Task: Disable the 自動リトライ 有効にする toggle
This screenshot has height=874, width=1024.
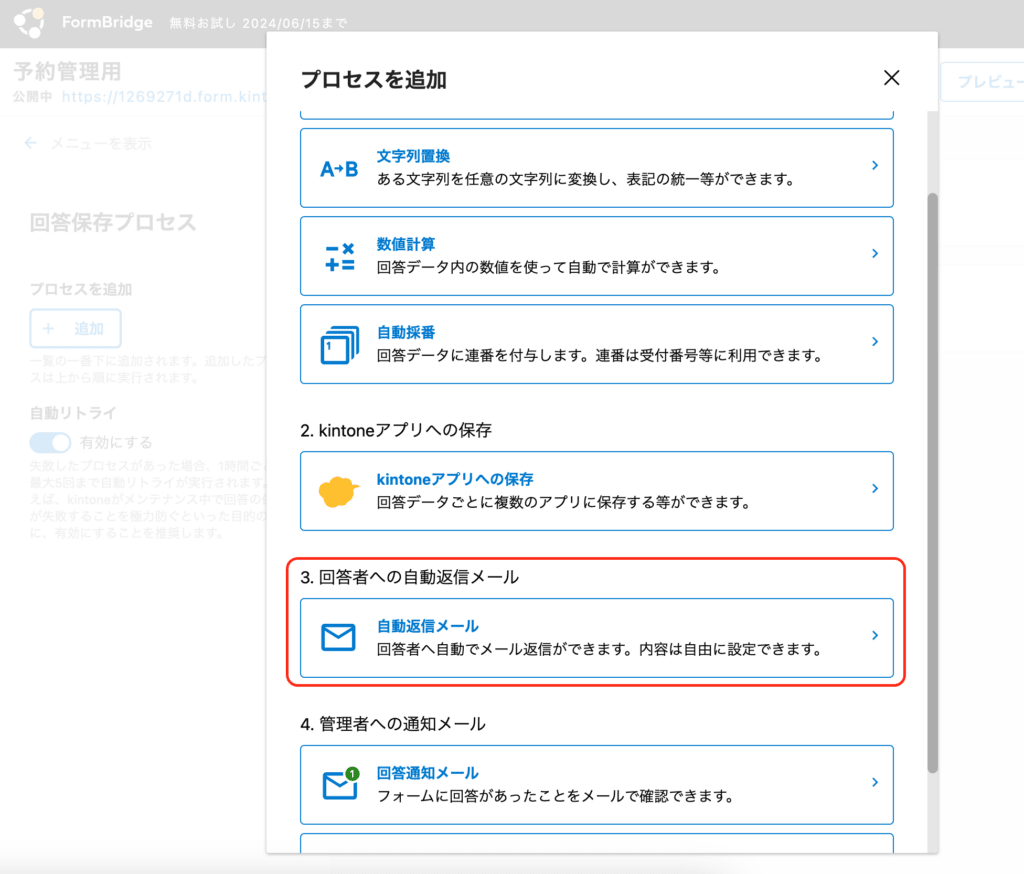Action: [50, 442]
